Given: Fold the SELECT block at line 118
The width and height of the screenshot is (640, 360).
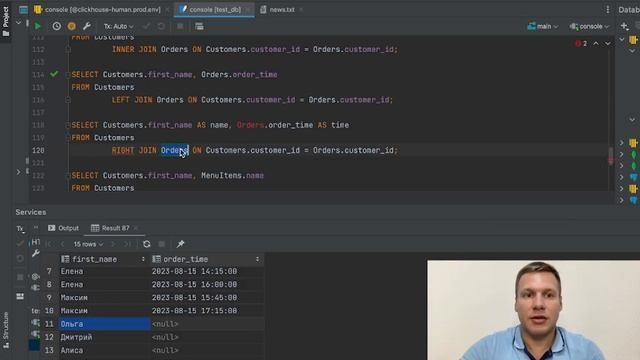Looking at the screenshot, I should [x=68, y=125].
